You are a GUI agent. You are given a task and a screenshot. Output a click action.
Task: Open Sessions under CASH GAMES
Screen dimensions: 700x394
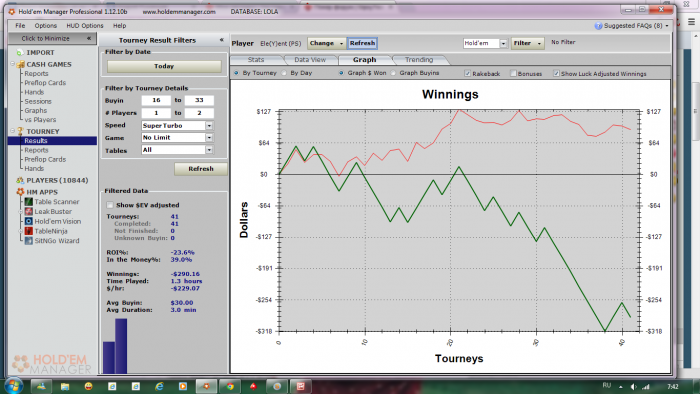[38, 101]
